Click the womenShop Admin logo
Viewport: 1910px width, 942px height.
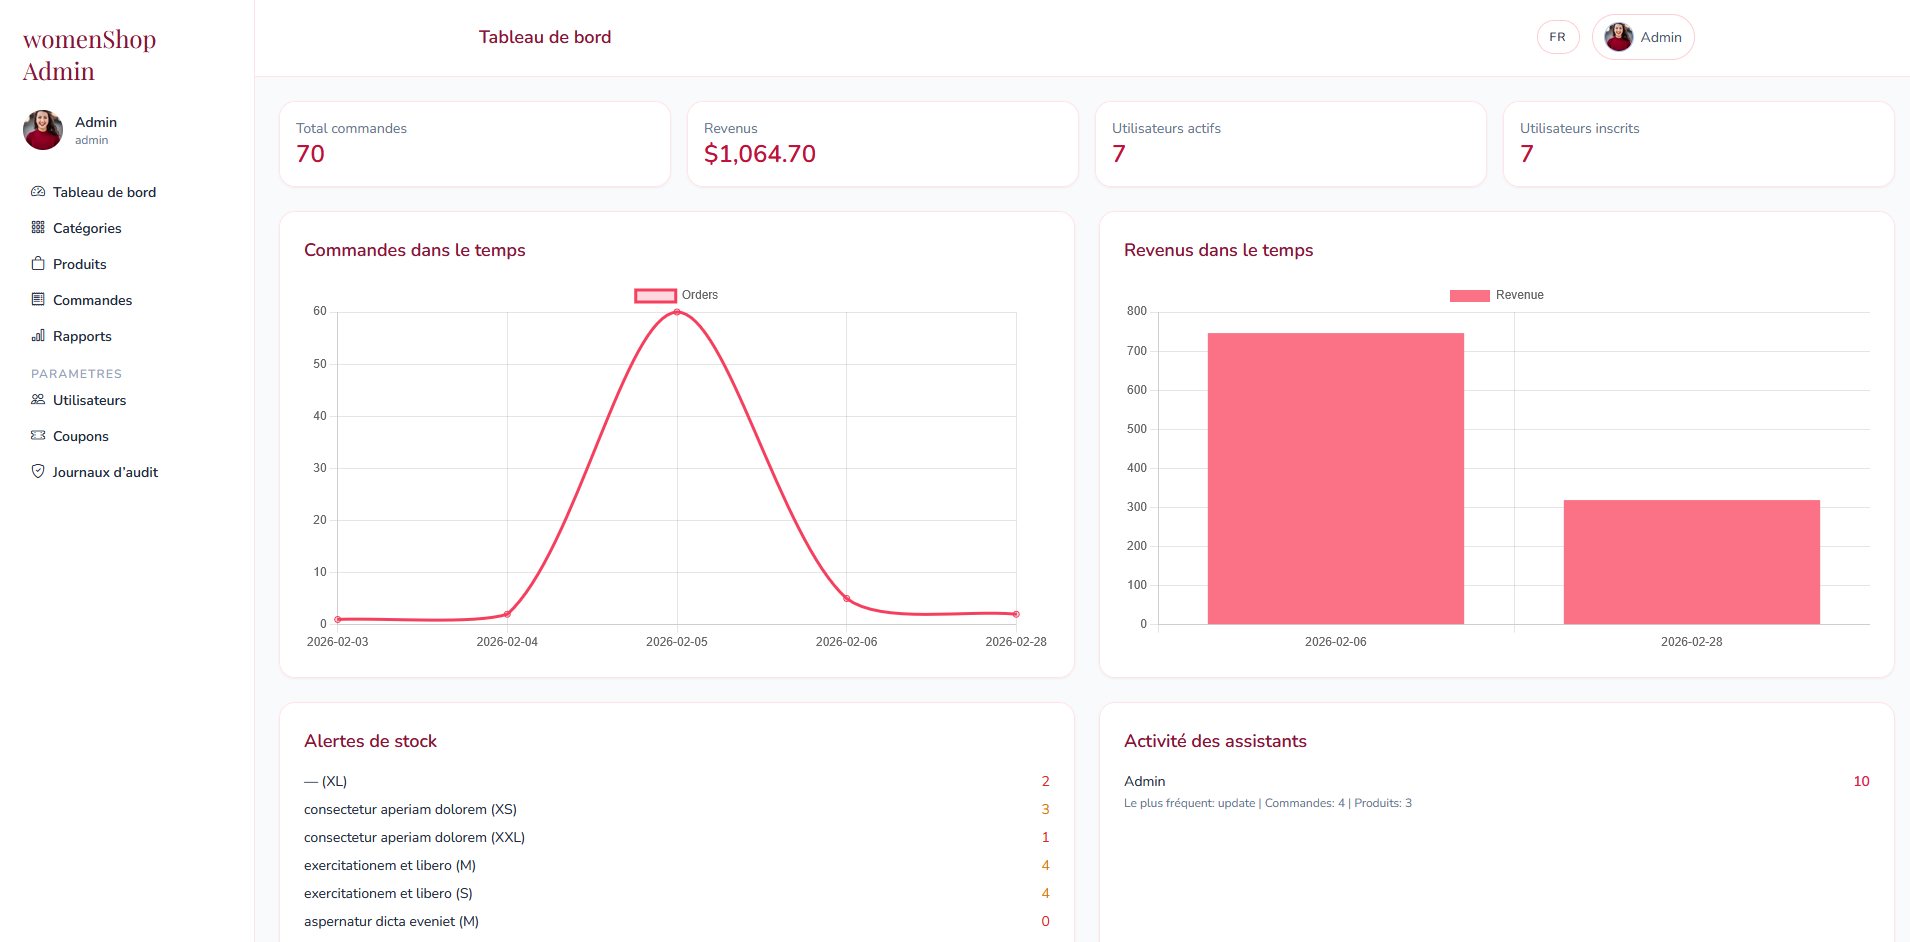coord(89,55)
